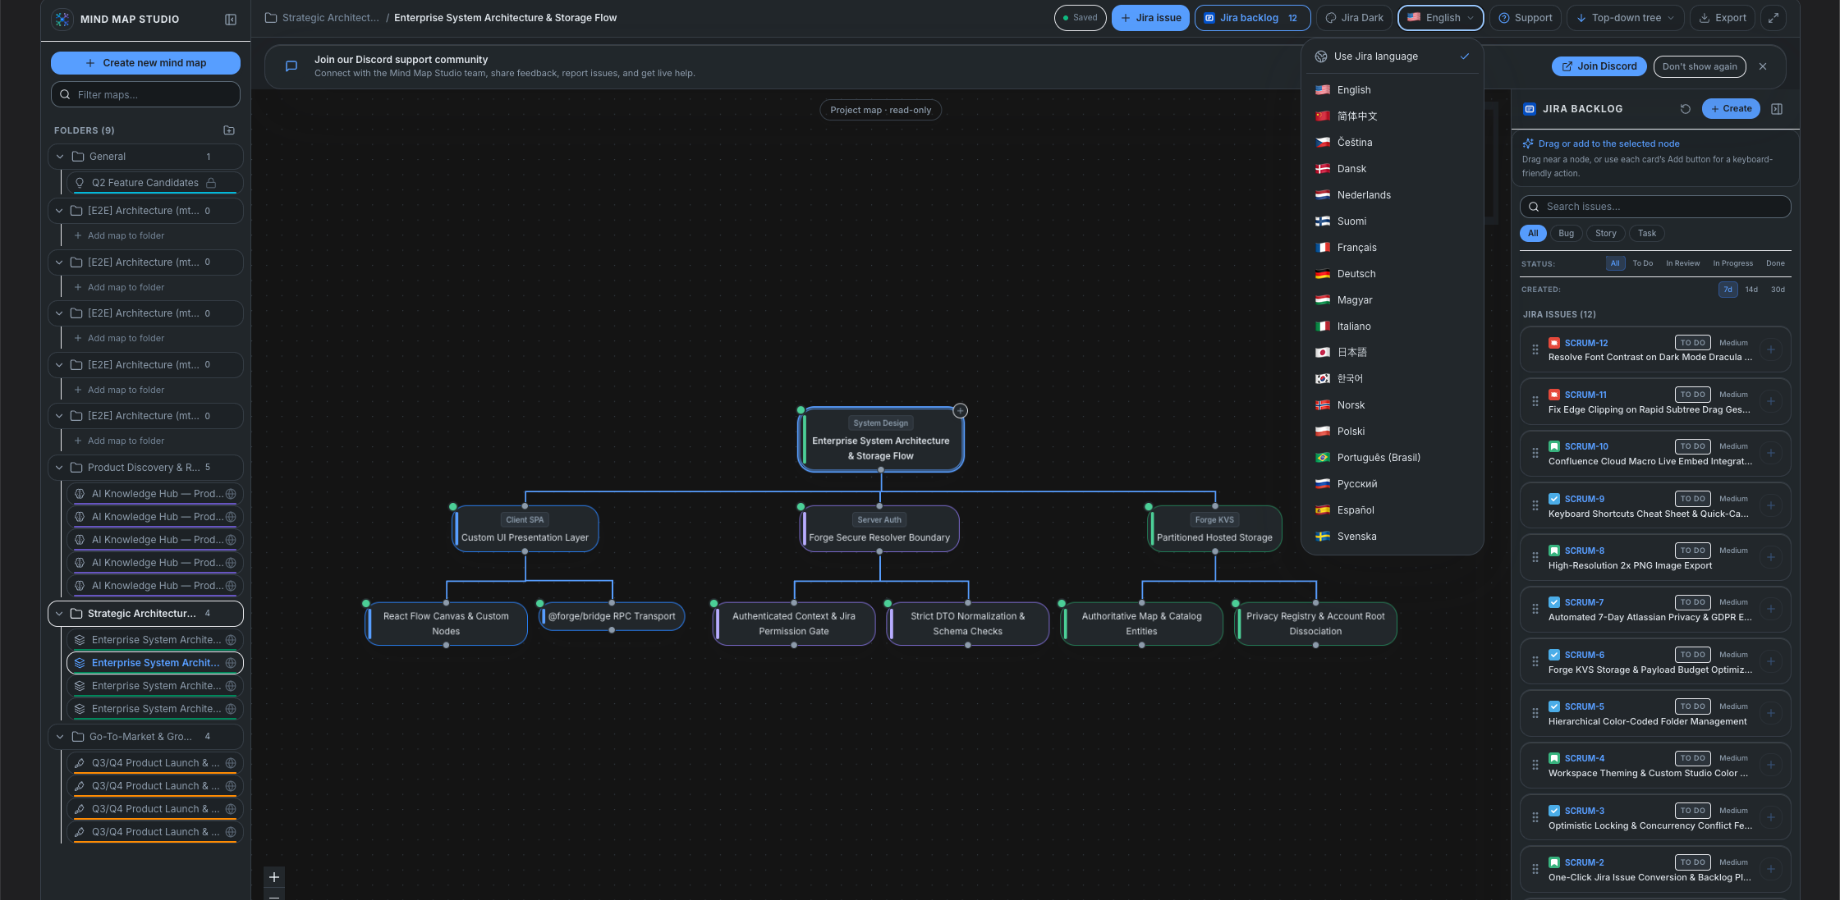This screenshot has height=900, width=1840.
Task: Click the task icon on SCRUM-9
Action: [x=1554, y=499]
